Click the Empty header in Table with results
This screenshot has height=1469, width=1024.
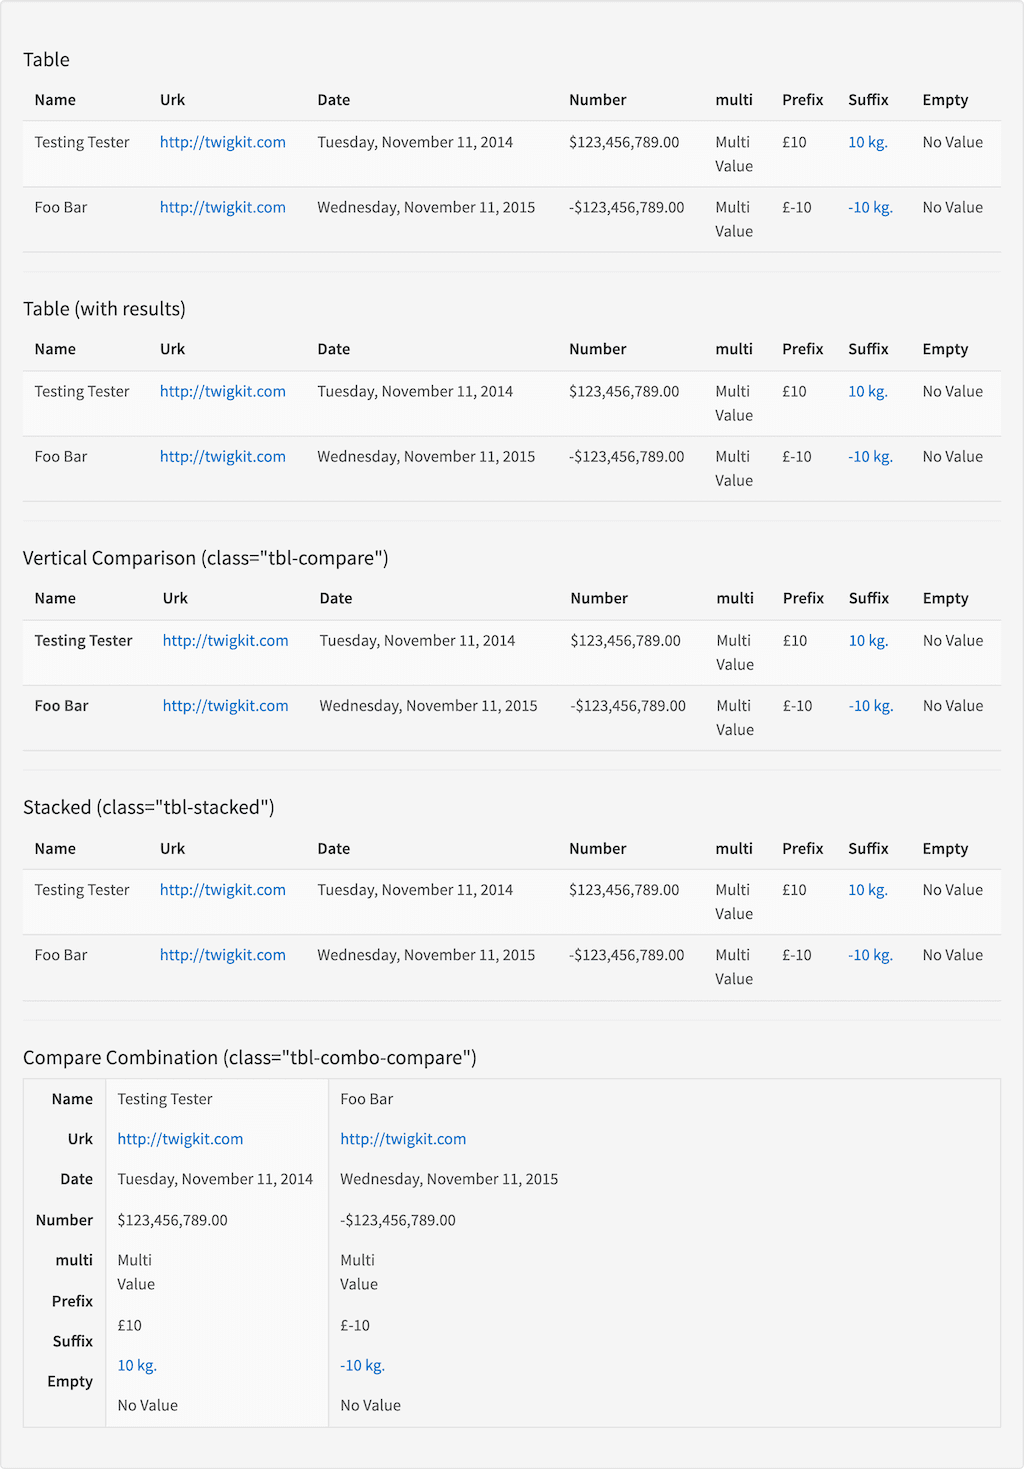pyautogui.click(x=945, y=349)
